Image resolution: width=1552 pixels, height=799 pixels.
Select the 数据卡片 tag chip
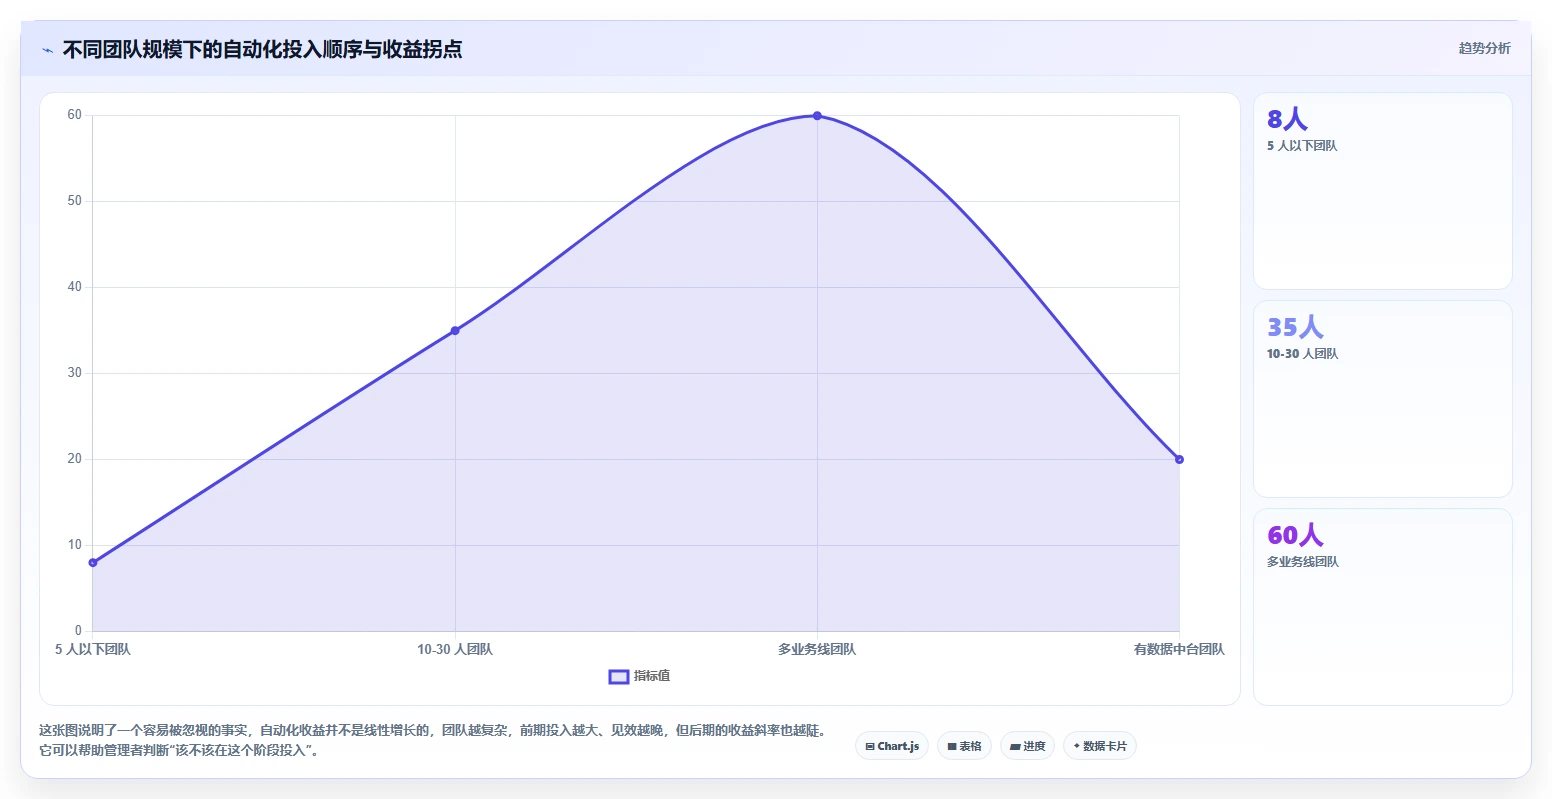tap(1100, 746)
